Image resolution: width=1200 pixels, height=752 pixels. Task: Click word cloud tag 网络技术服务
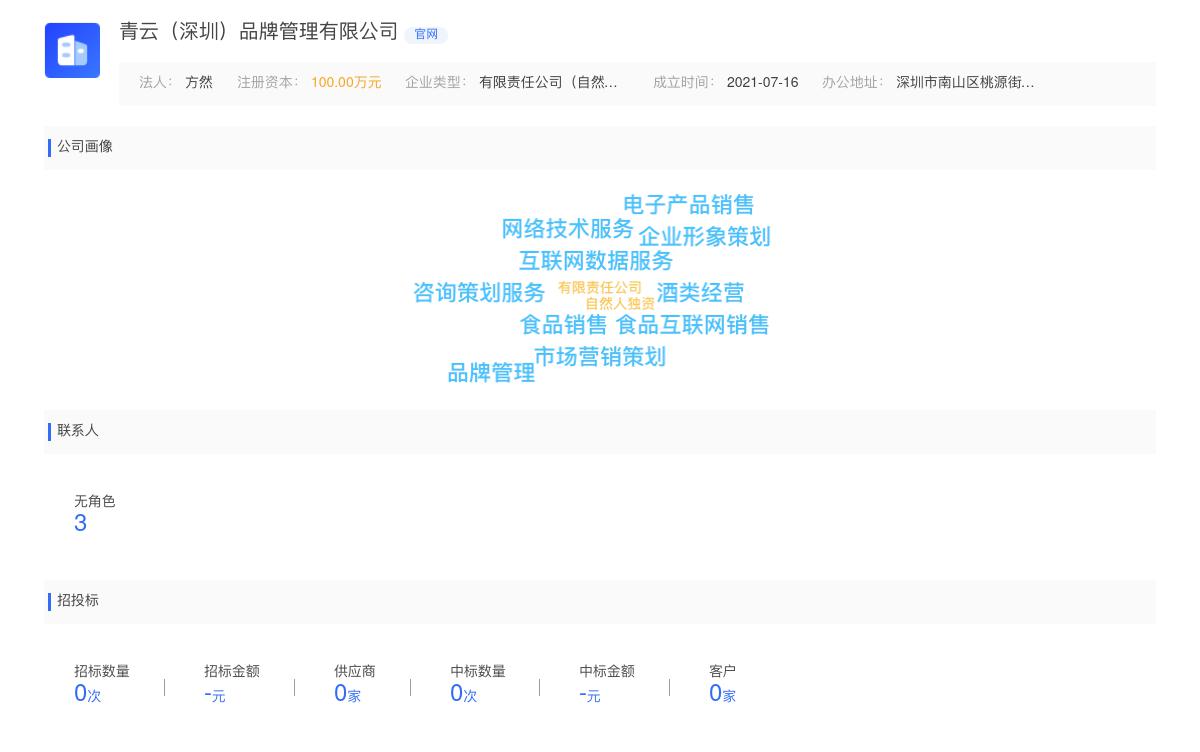[567, 229]
